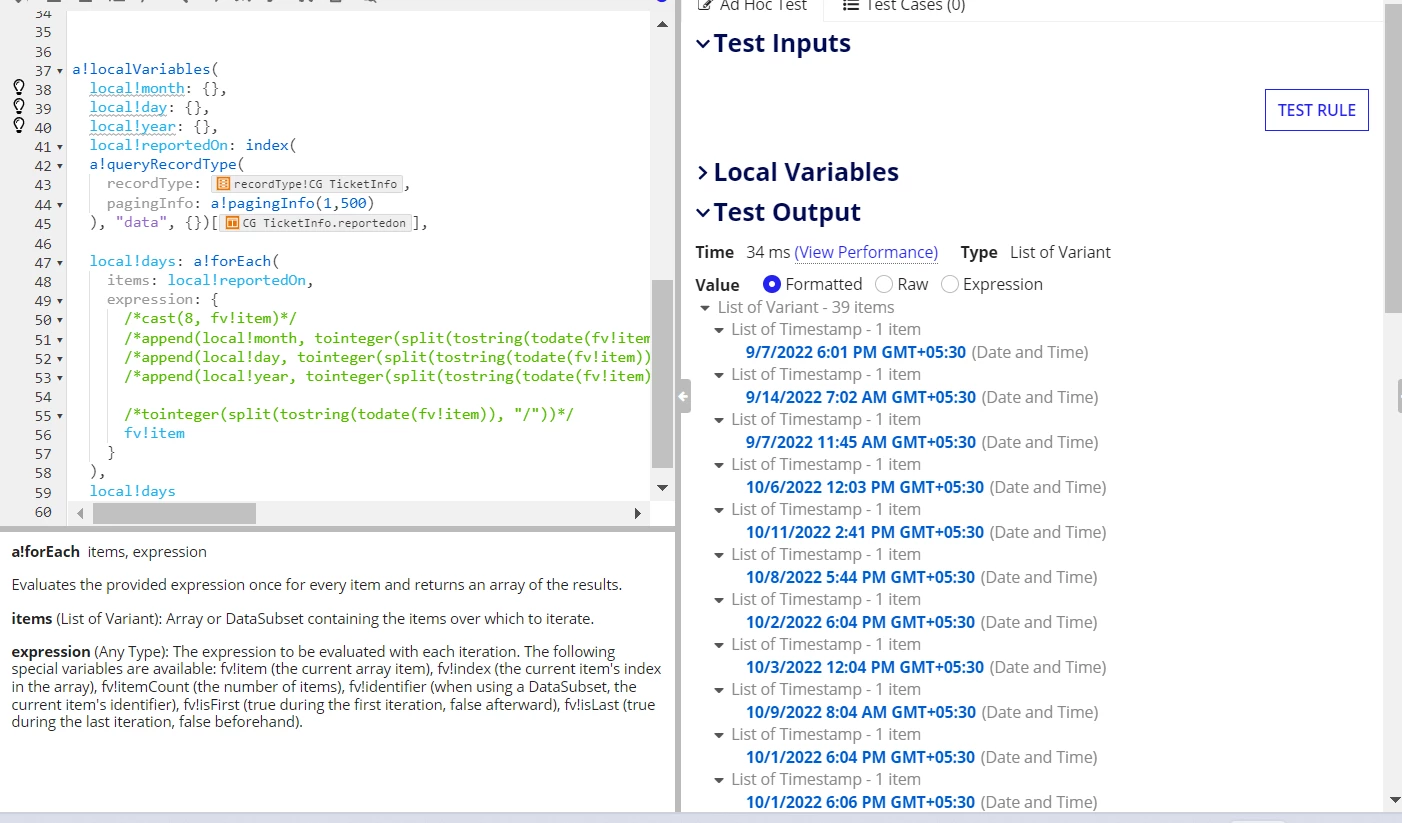Screen dimensions: 1402x823
Task: Open the View Performance link
Action: (866, 252)
